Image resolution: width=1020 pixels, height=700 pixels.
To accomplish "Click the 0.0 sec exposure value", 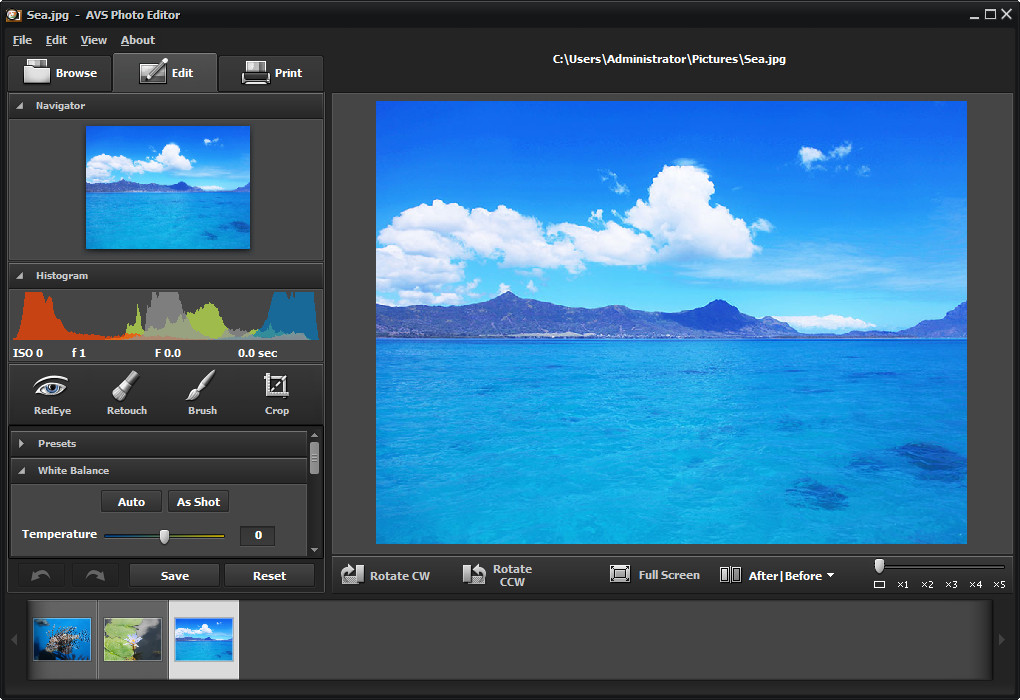I will [x=258, y=353].
